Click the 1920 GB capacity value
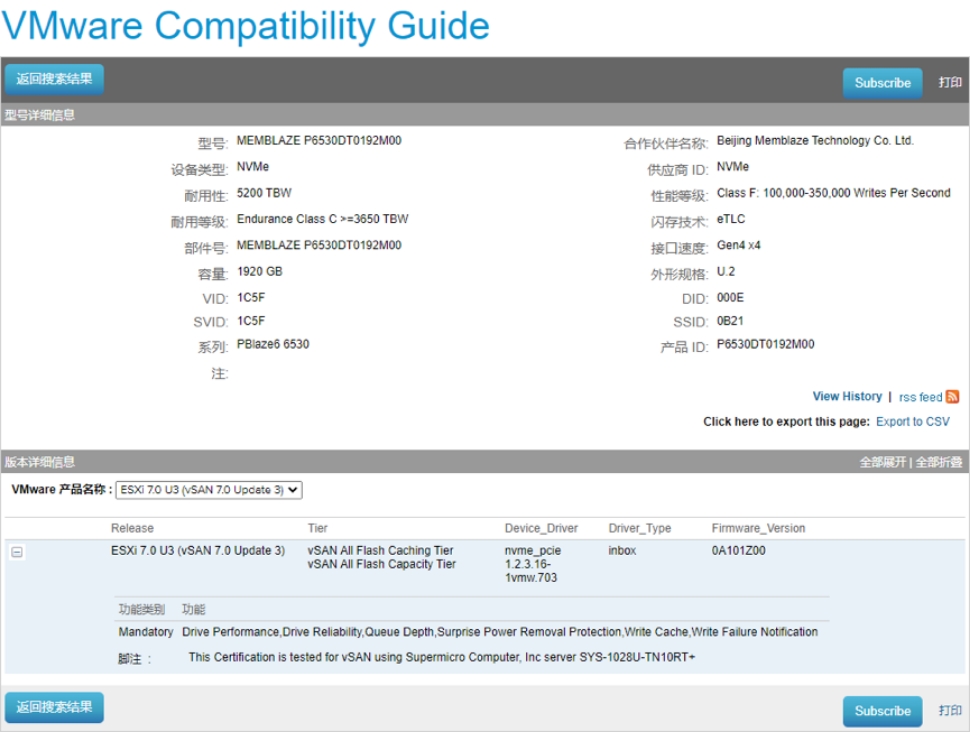This screenshot has width=970, height=732. tap(259, 272)
